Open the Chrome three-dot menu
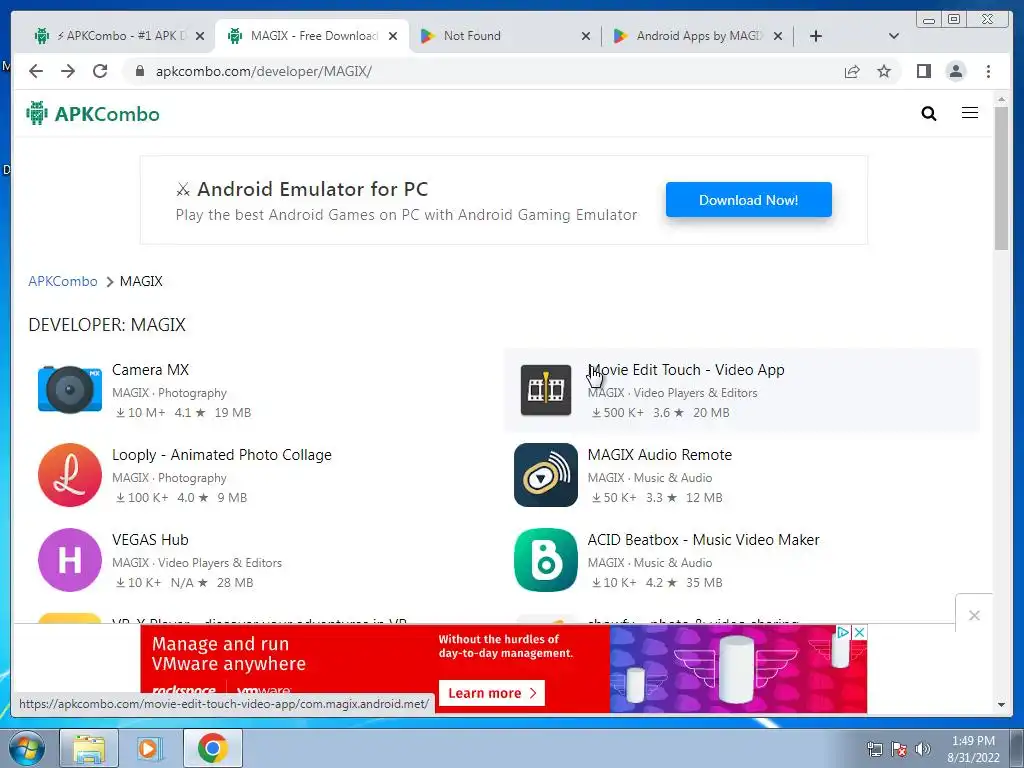 pyautogui.click(x=988, y=71)
